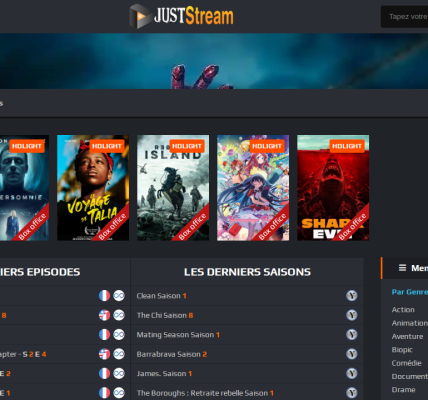This screenshot has width=428, height=400.
Task: Click French flag in E 2 row
Action: click(x=104, y=373)
